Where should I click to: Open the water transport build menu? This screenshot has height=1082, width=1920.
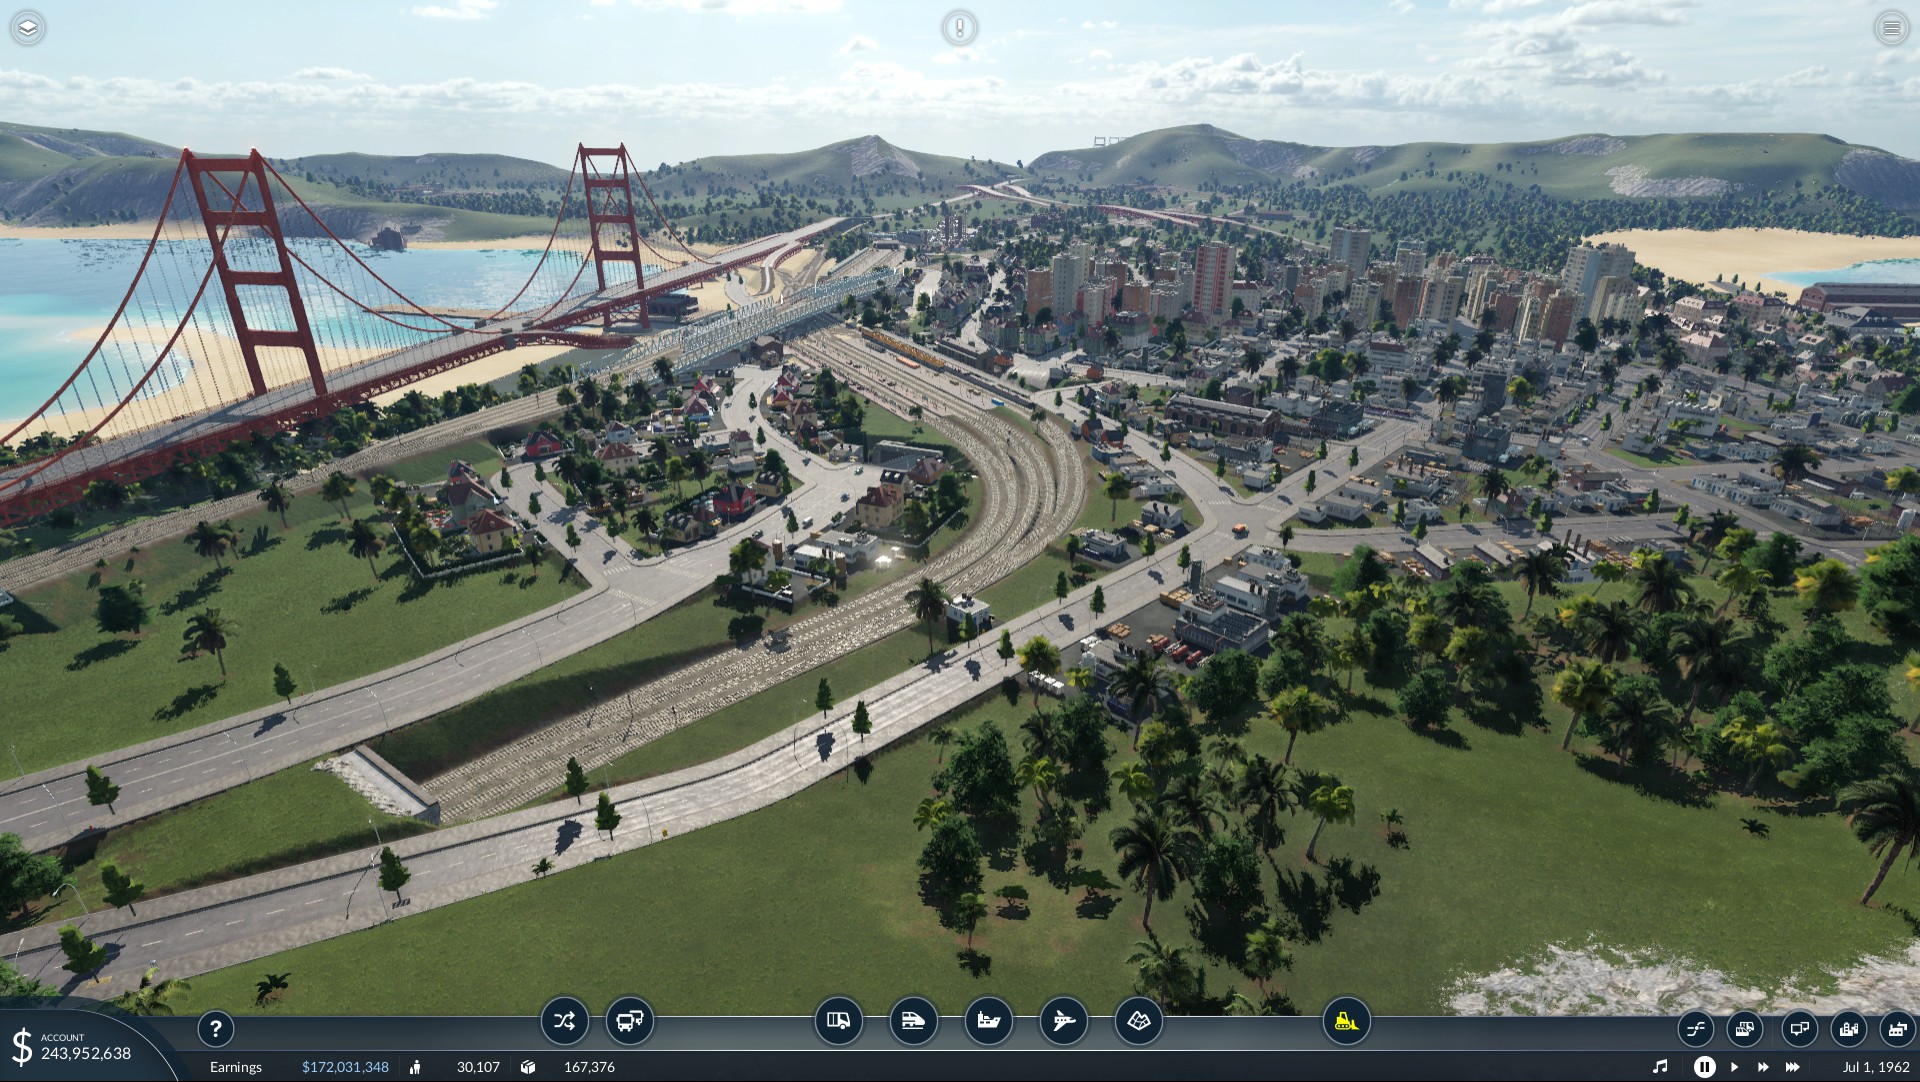(x=988, y=1021)
